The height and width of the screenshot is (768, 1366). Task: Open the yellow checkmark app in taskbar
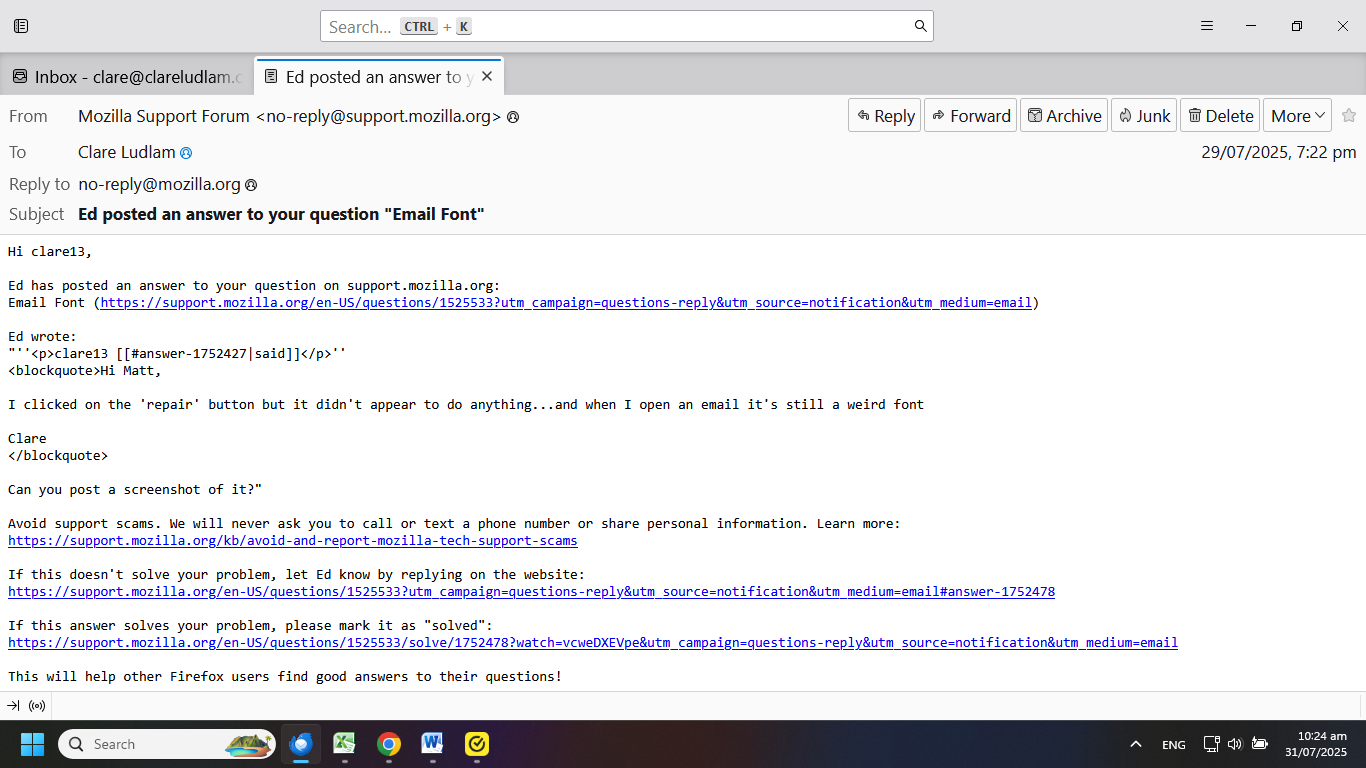click(x=477, y=744)
